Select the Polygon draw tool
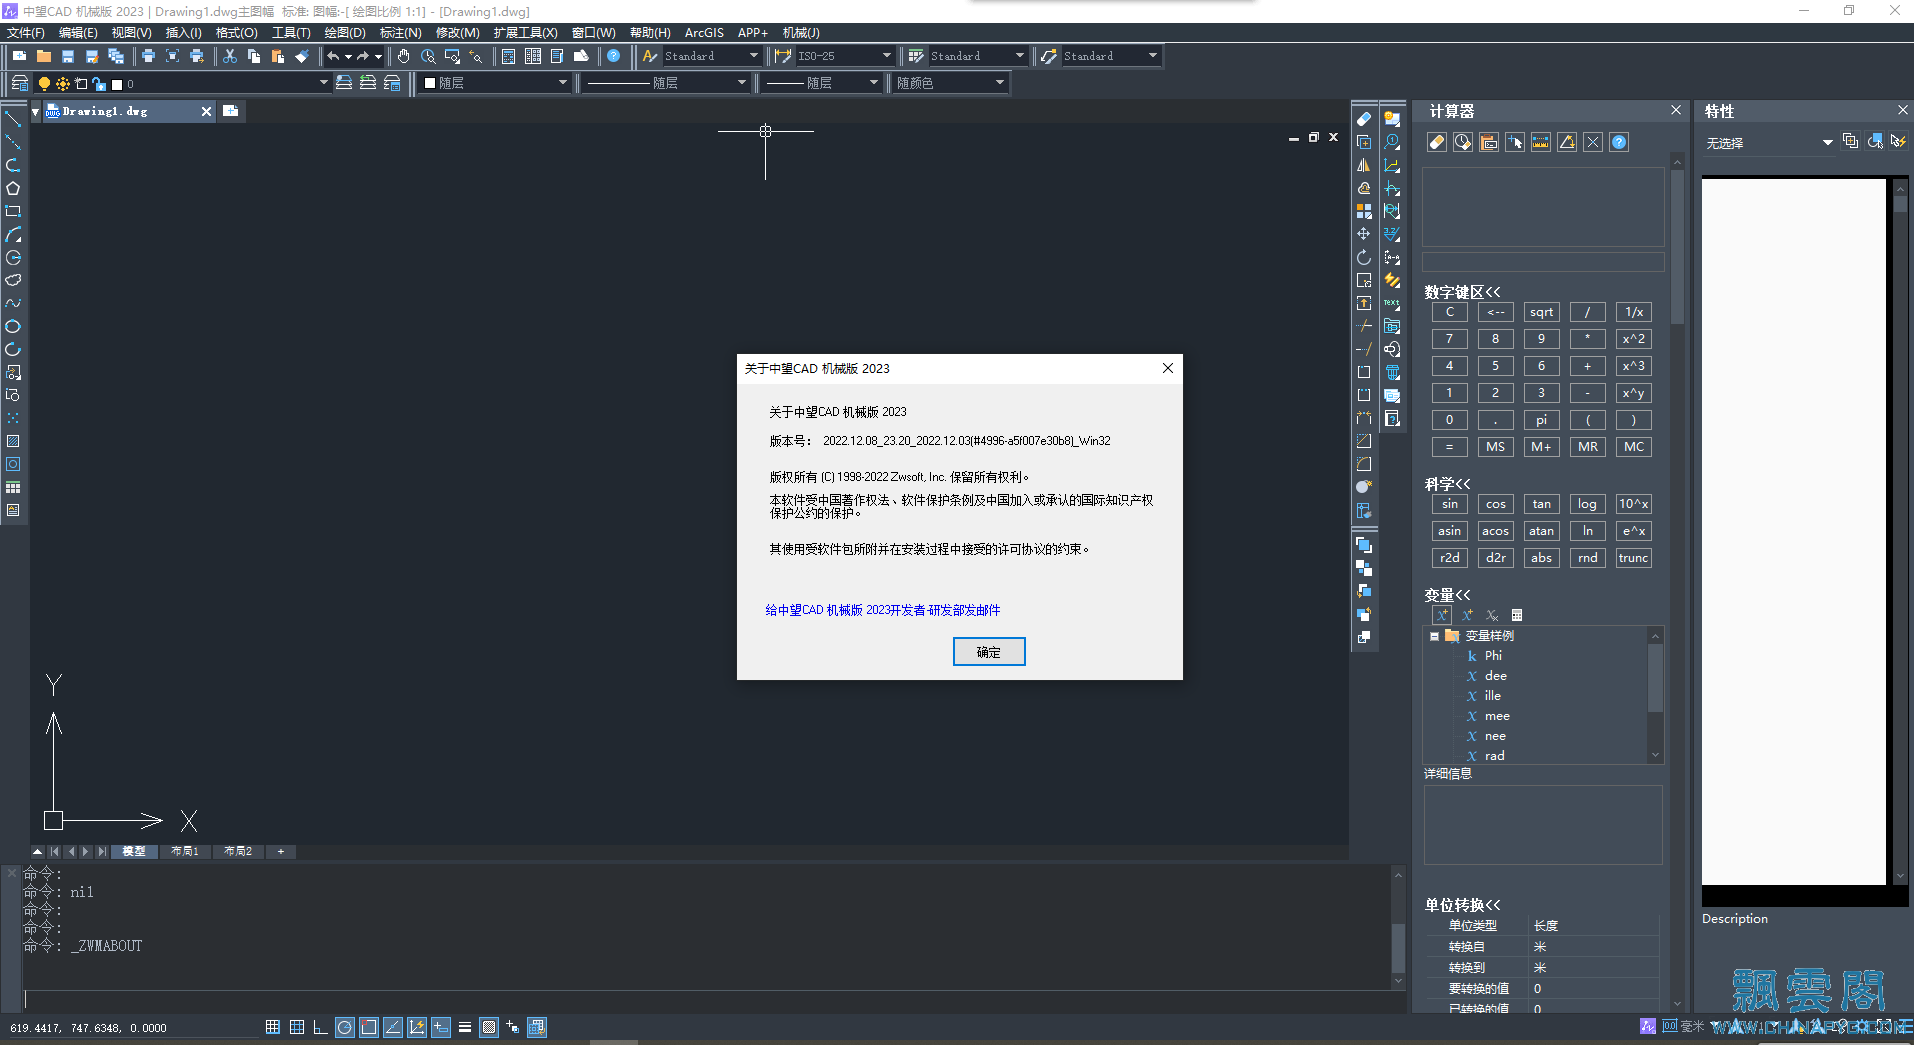 coord(13,188)
